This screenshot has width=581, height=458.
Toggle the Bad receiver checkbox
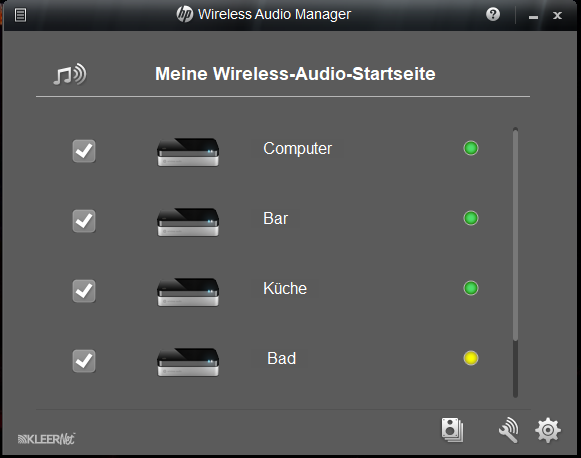tap(84, 361)
